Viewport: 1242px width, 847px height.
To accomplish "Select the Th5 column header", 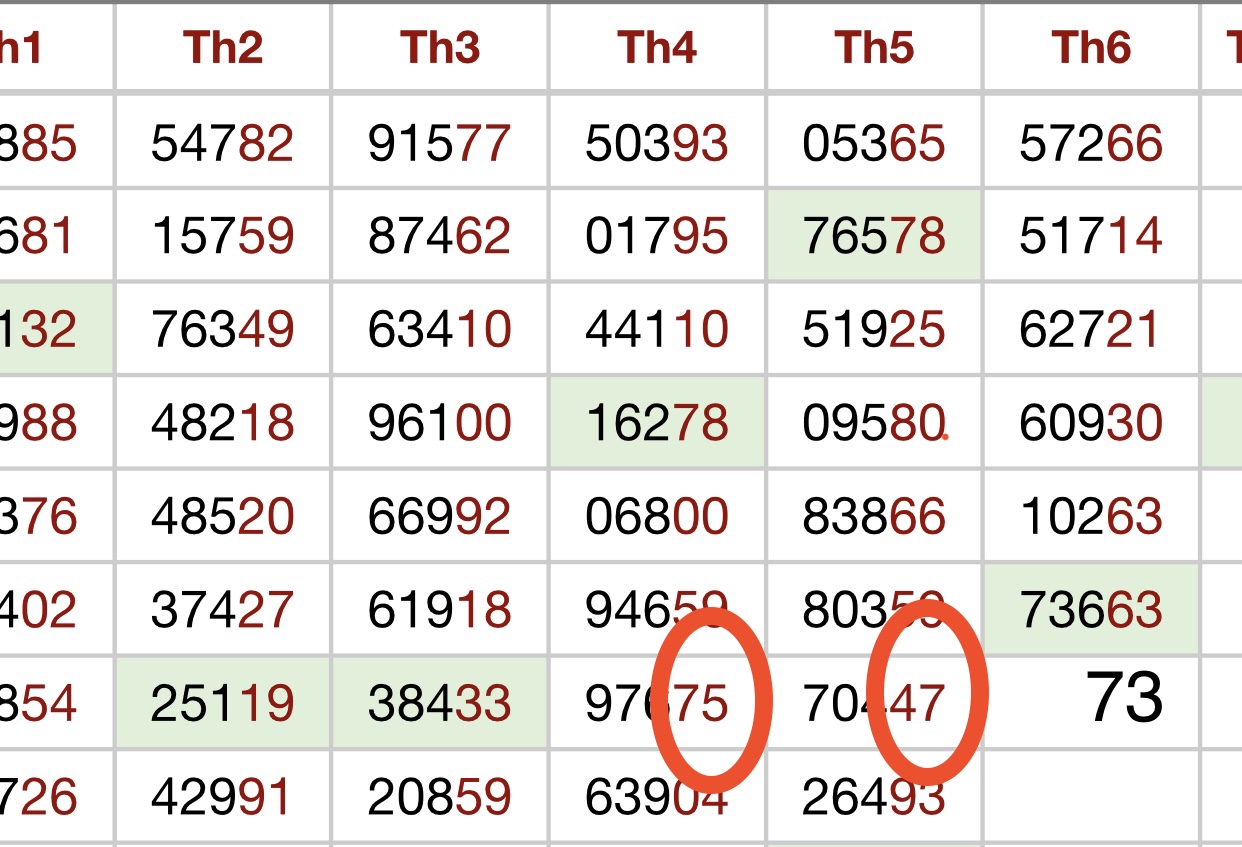I will 874,47.
